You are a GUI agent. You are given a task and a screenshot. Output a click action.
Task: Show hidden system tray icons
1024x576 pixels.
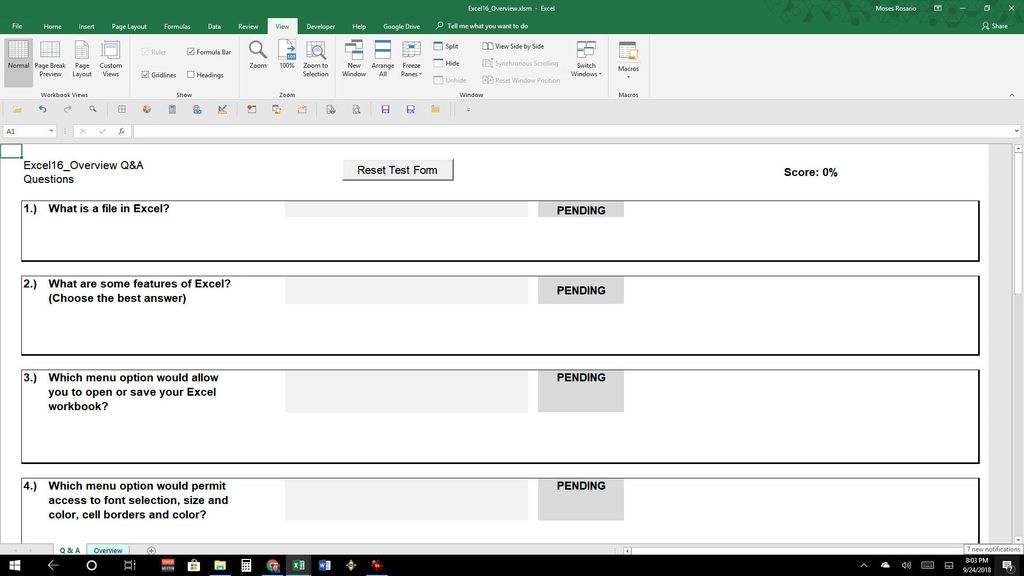click(x=863, y=566)
